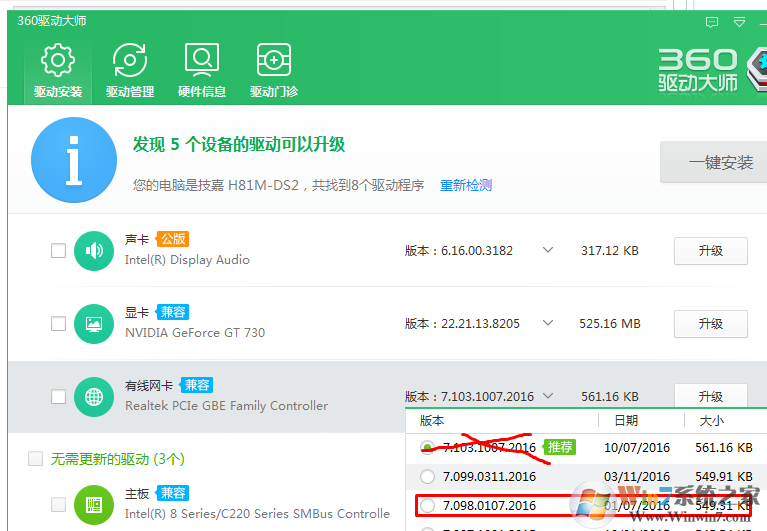Click the 主板 motherboard icon

coord(94,505)
